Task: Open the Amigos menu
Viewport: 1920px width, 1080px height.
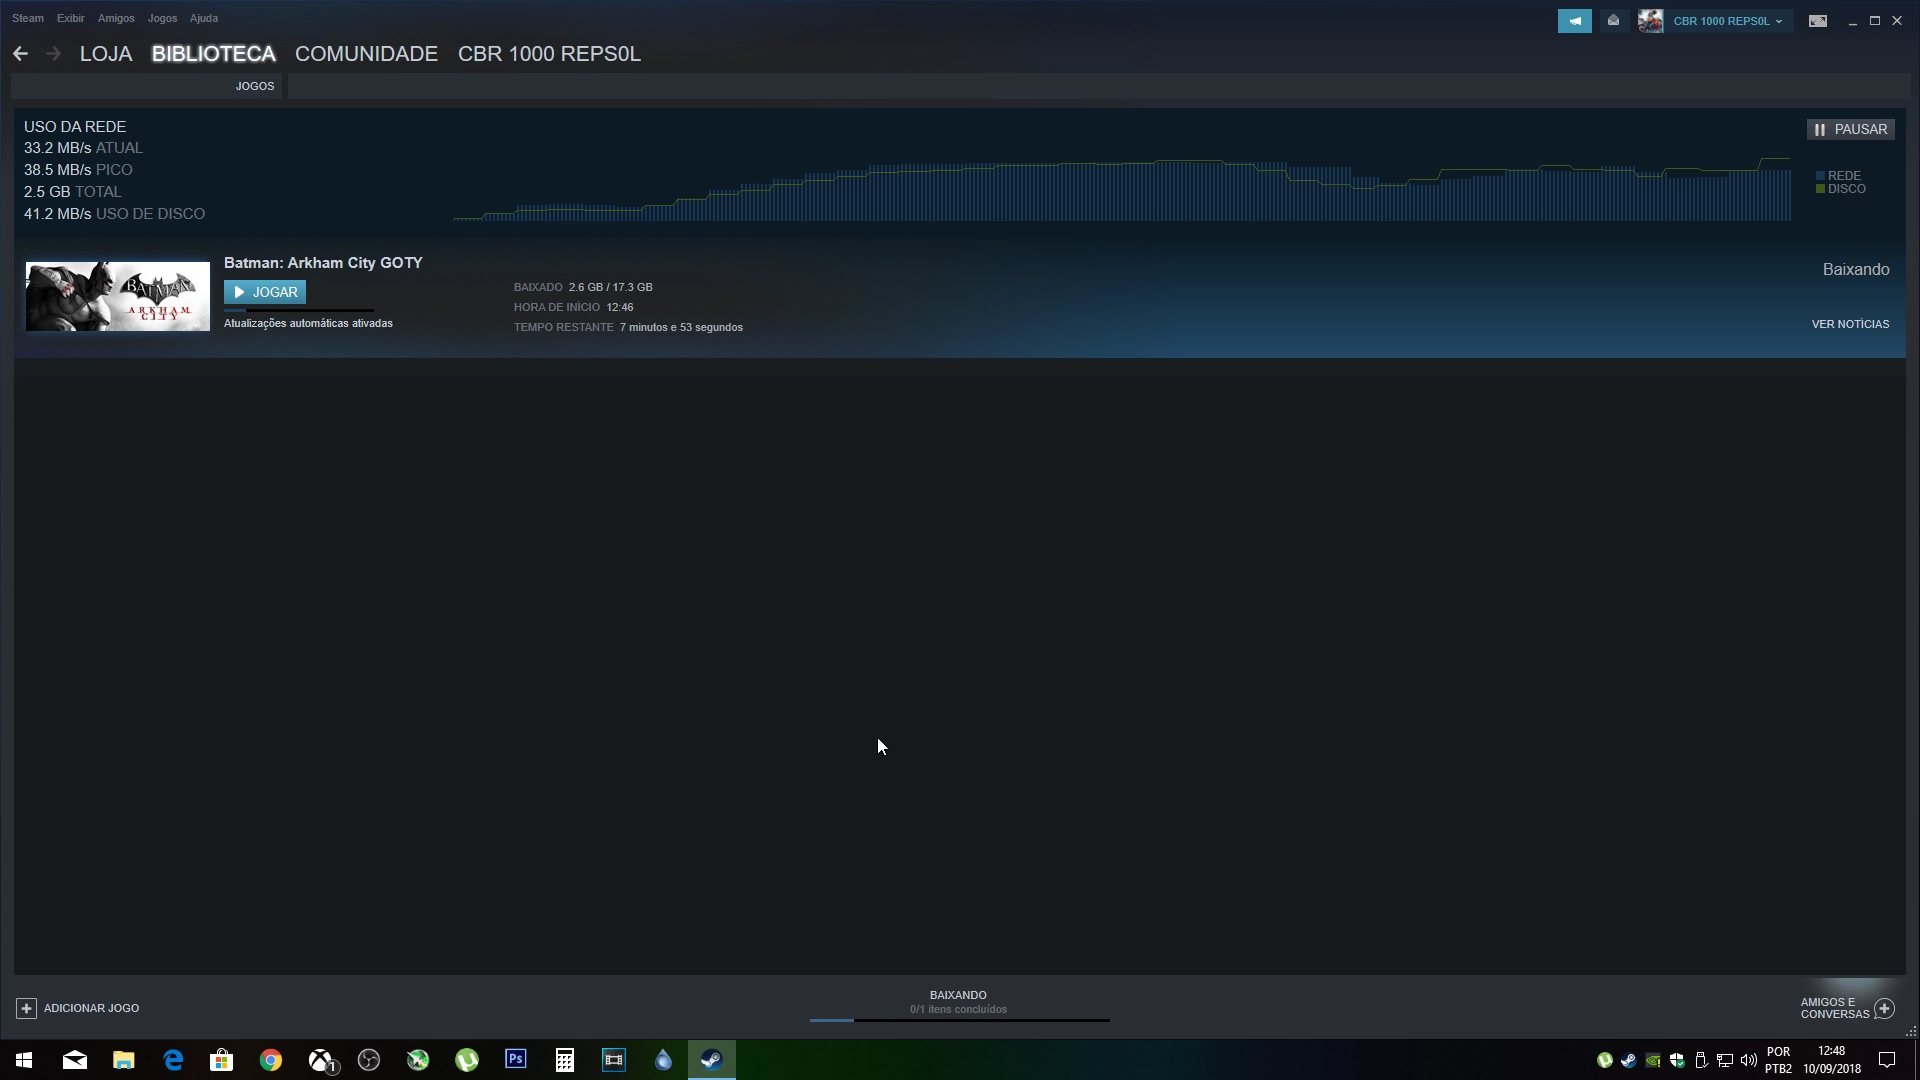Action: click(x=116, y=18)
